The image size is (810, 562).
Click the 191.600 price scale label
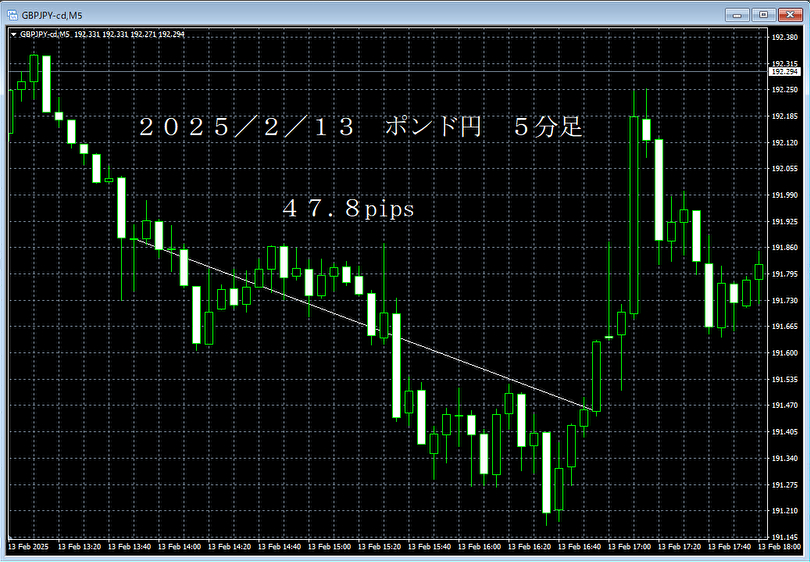(x=783, y=354)
